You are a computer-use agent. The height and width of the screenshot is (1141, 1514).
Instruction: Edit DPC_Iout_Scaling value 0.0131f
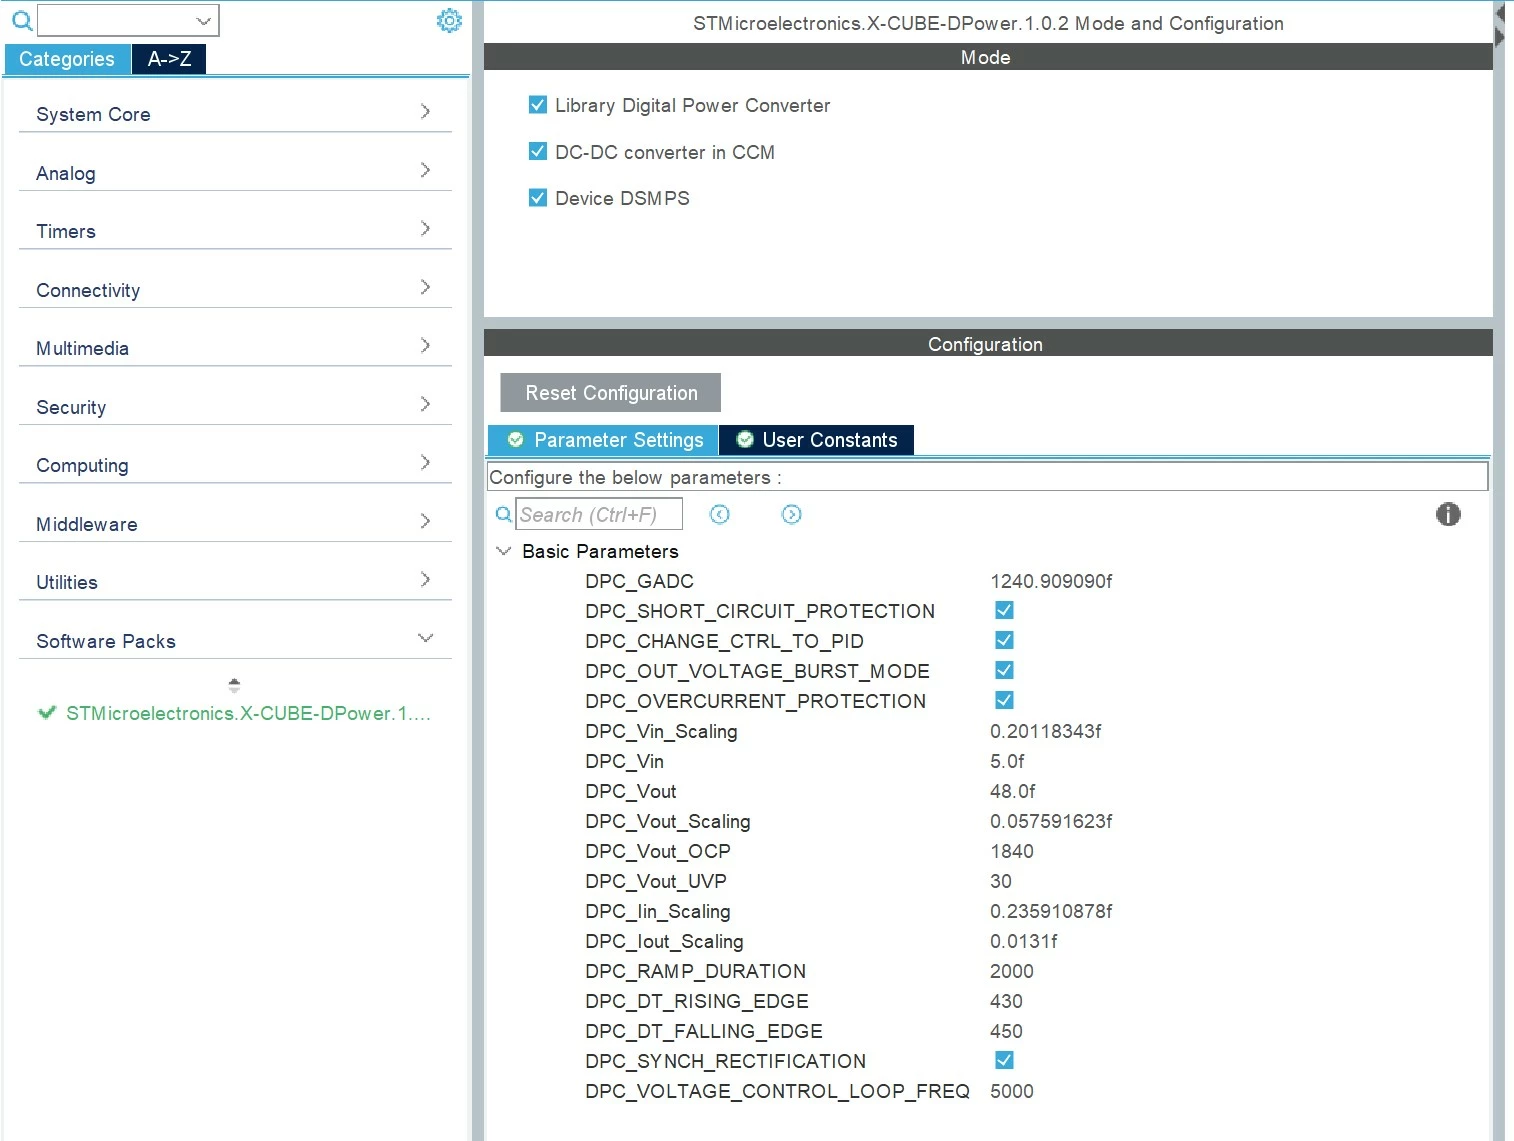(1024, 941)
